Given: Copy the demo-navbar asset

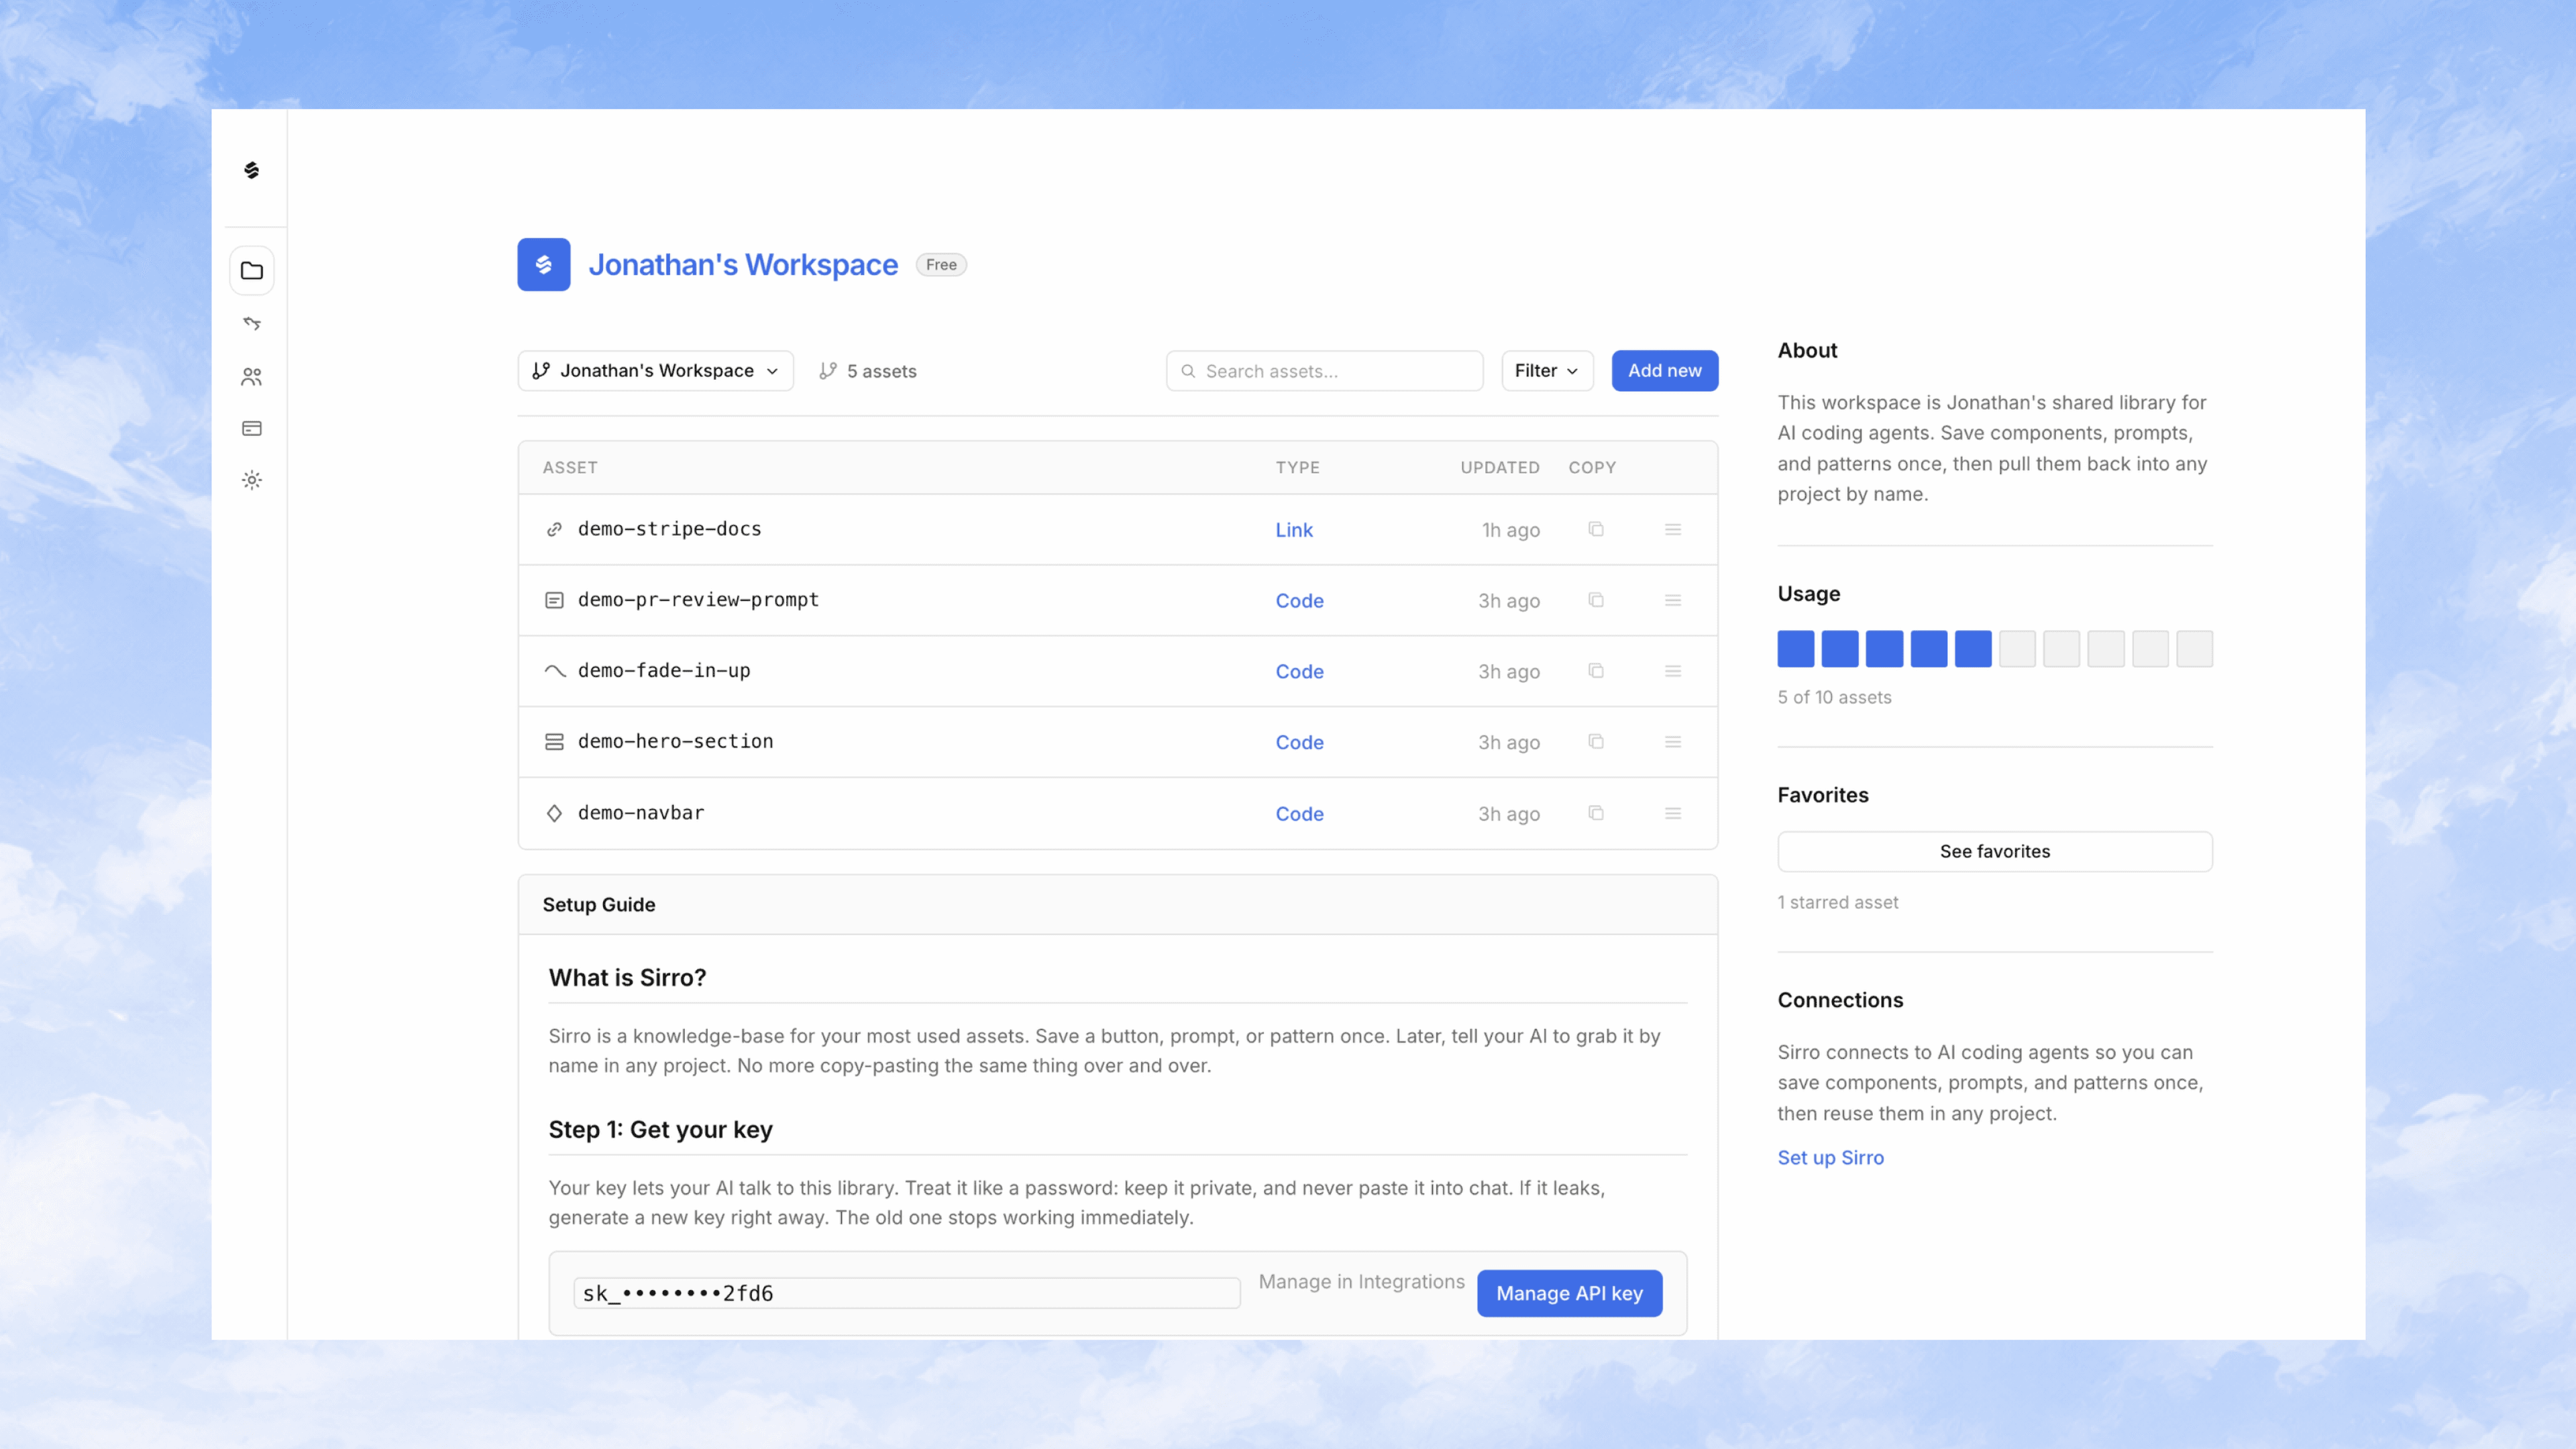Looking at the screenshot, I should point(1596,813).
